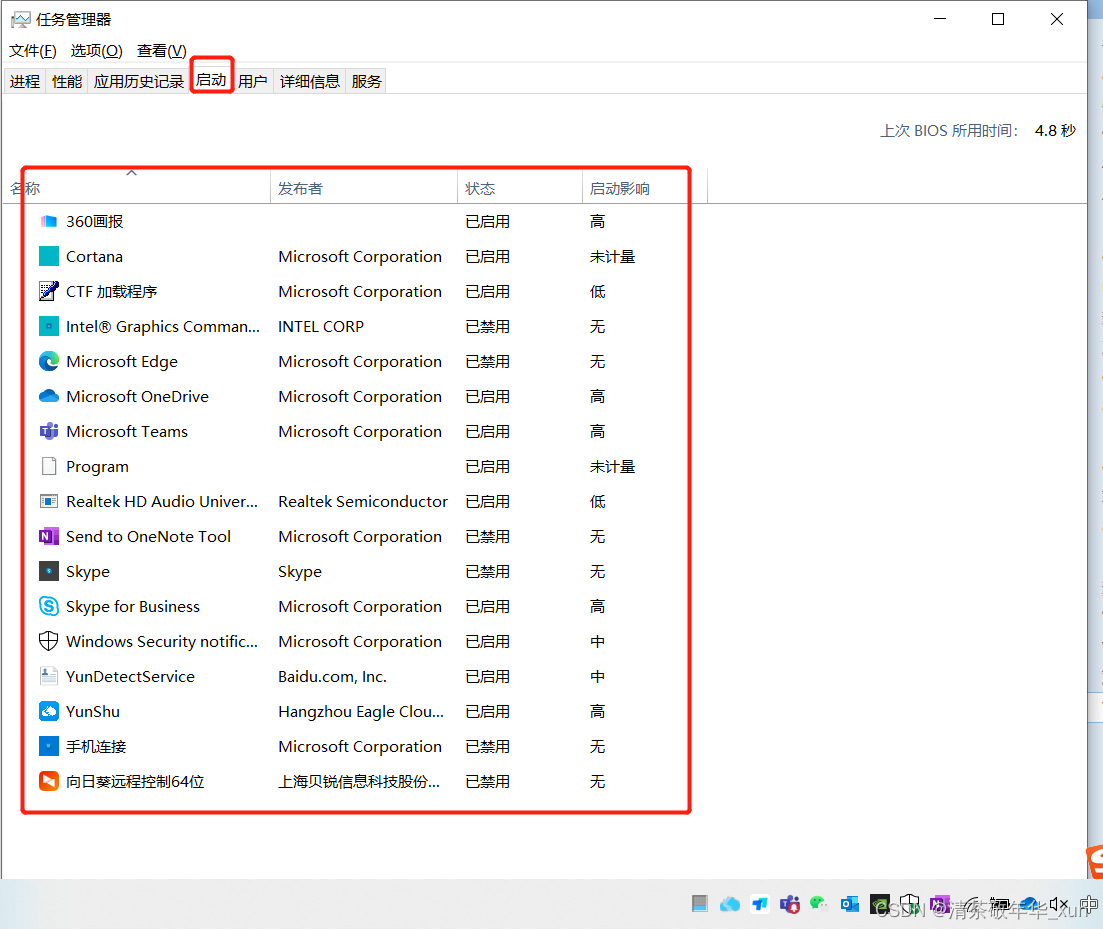The height and width of the screenshot is (929, 1103).
Task: Click 上海贝锐信息科技股份... publisher cell
Action: (359, 781)
